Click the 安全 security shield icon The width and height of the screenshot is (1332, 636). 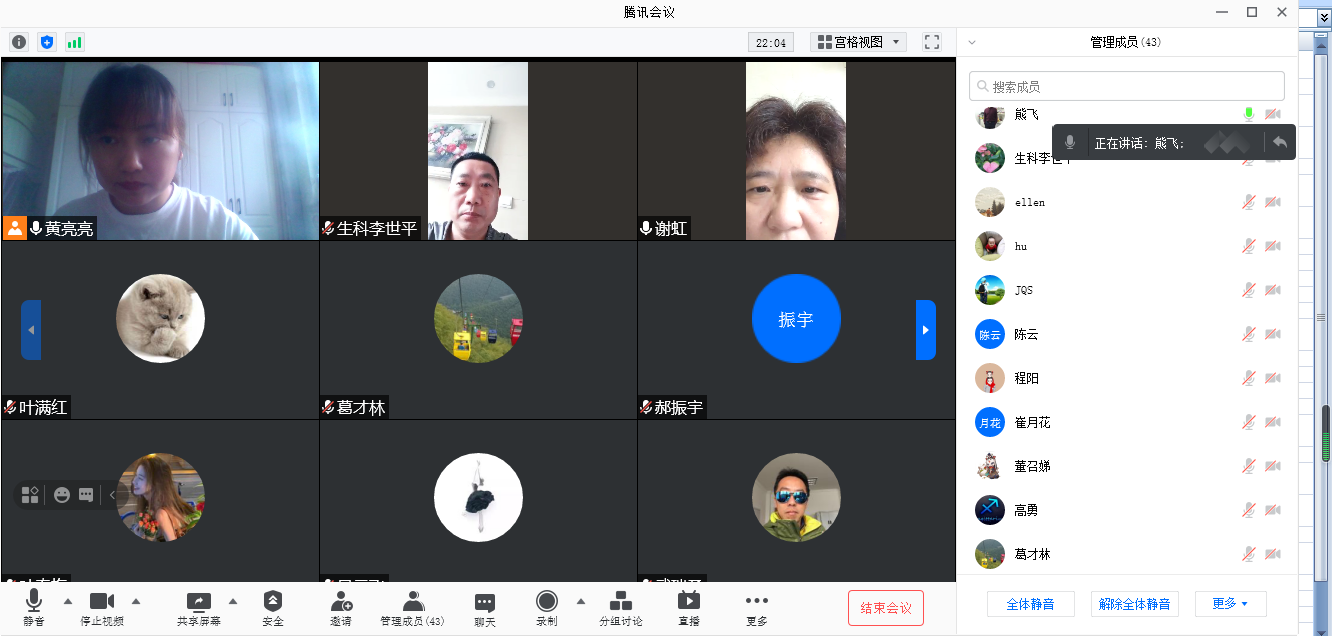point(273,601)
